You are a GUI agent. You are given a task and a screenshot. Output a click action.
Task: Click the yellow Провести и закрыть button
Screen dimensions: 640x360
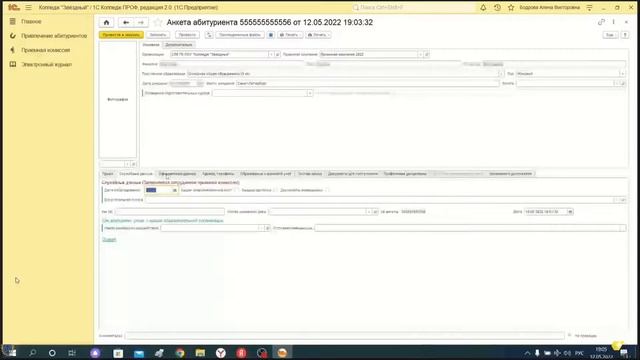coord(121,35)
